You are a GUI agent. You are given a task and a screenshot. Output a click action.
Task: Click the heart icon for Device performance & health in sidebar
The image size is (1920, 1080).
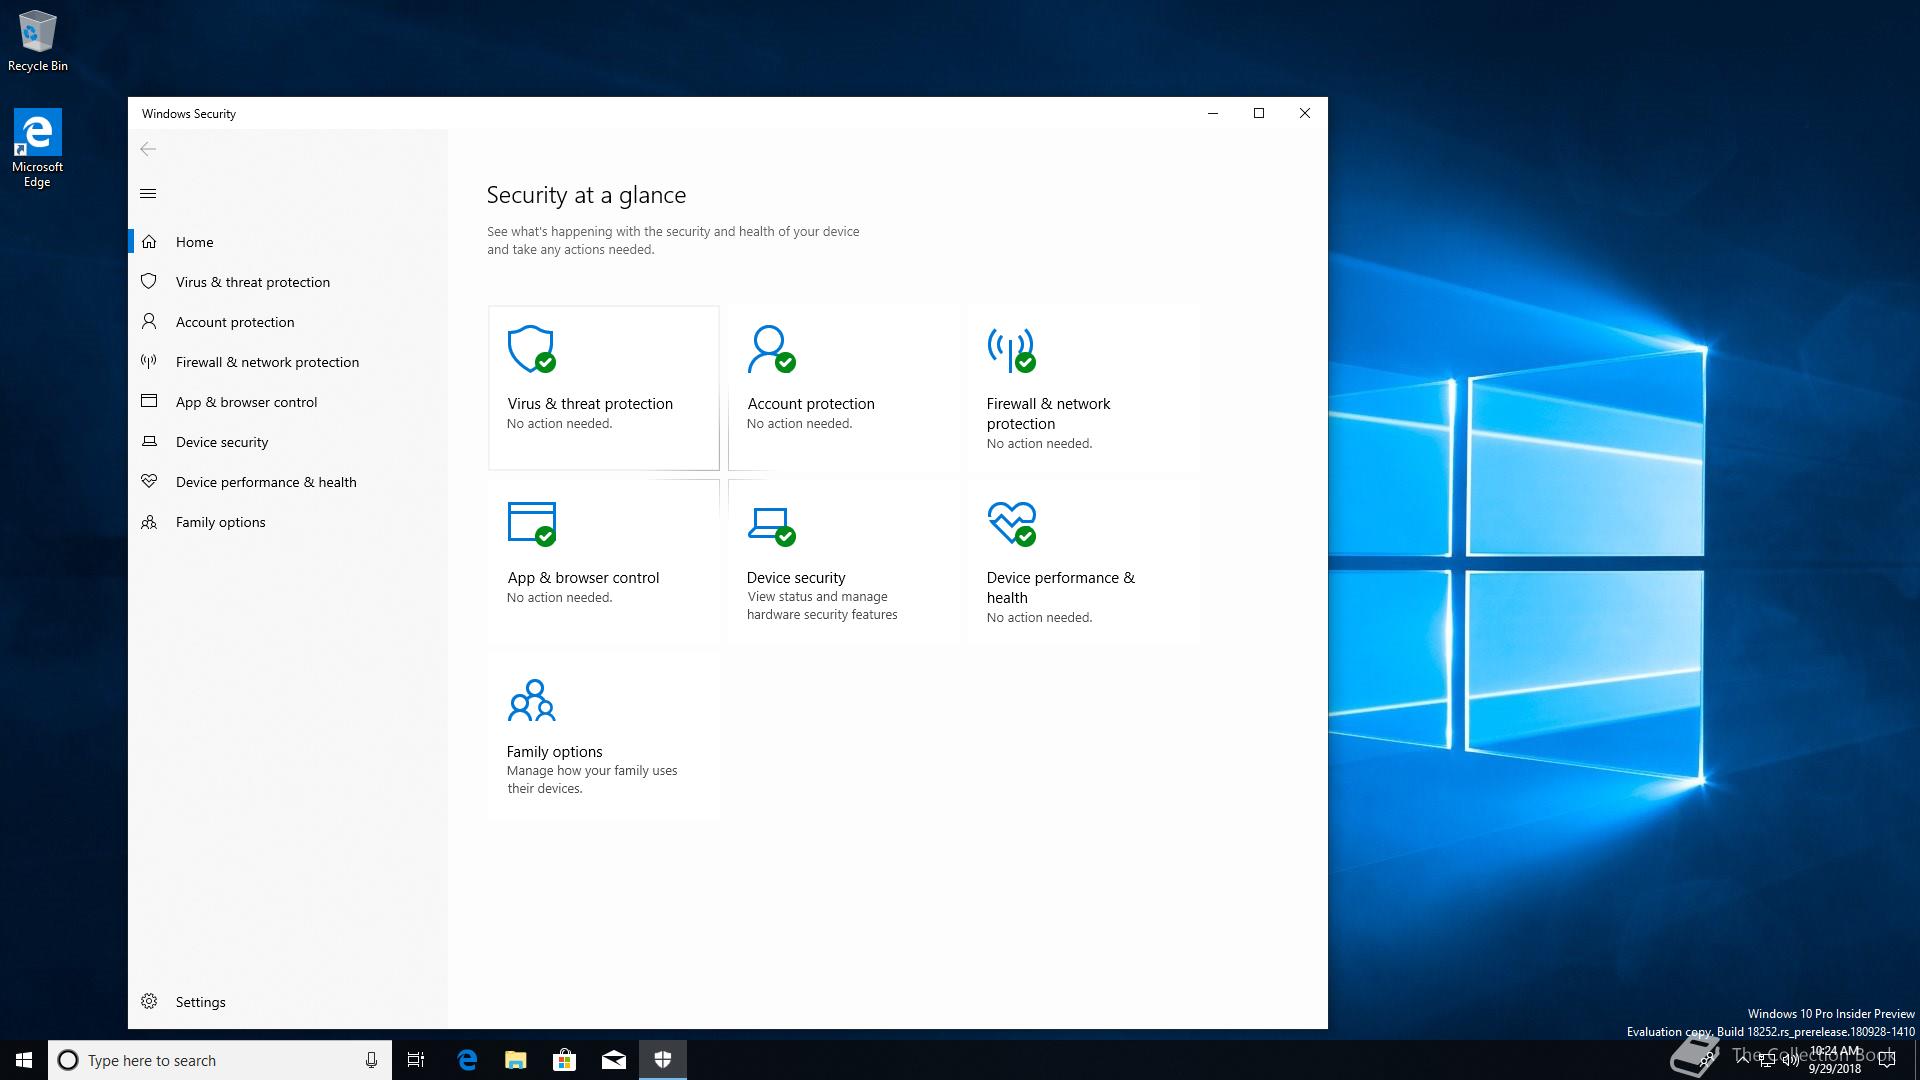click(x=149, y=481)
